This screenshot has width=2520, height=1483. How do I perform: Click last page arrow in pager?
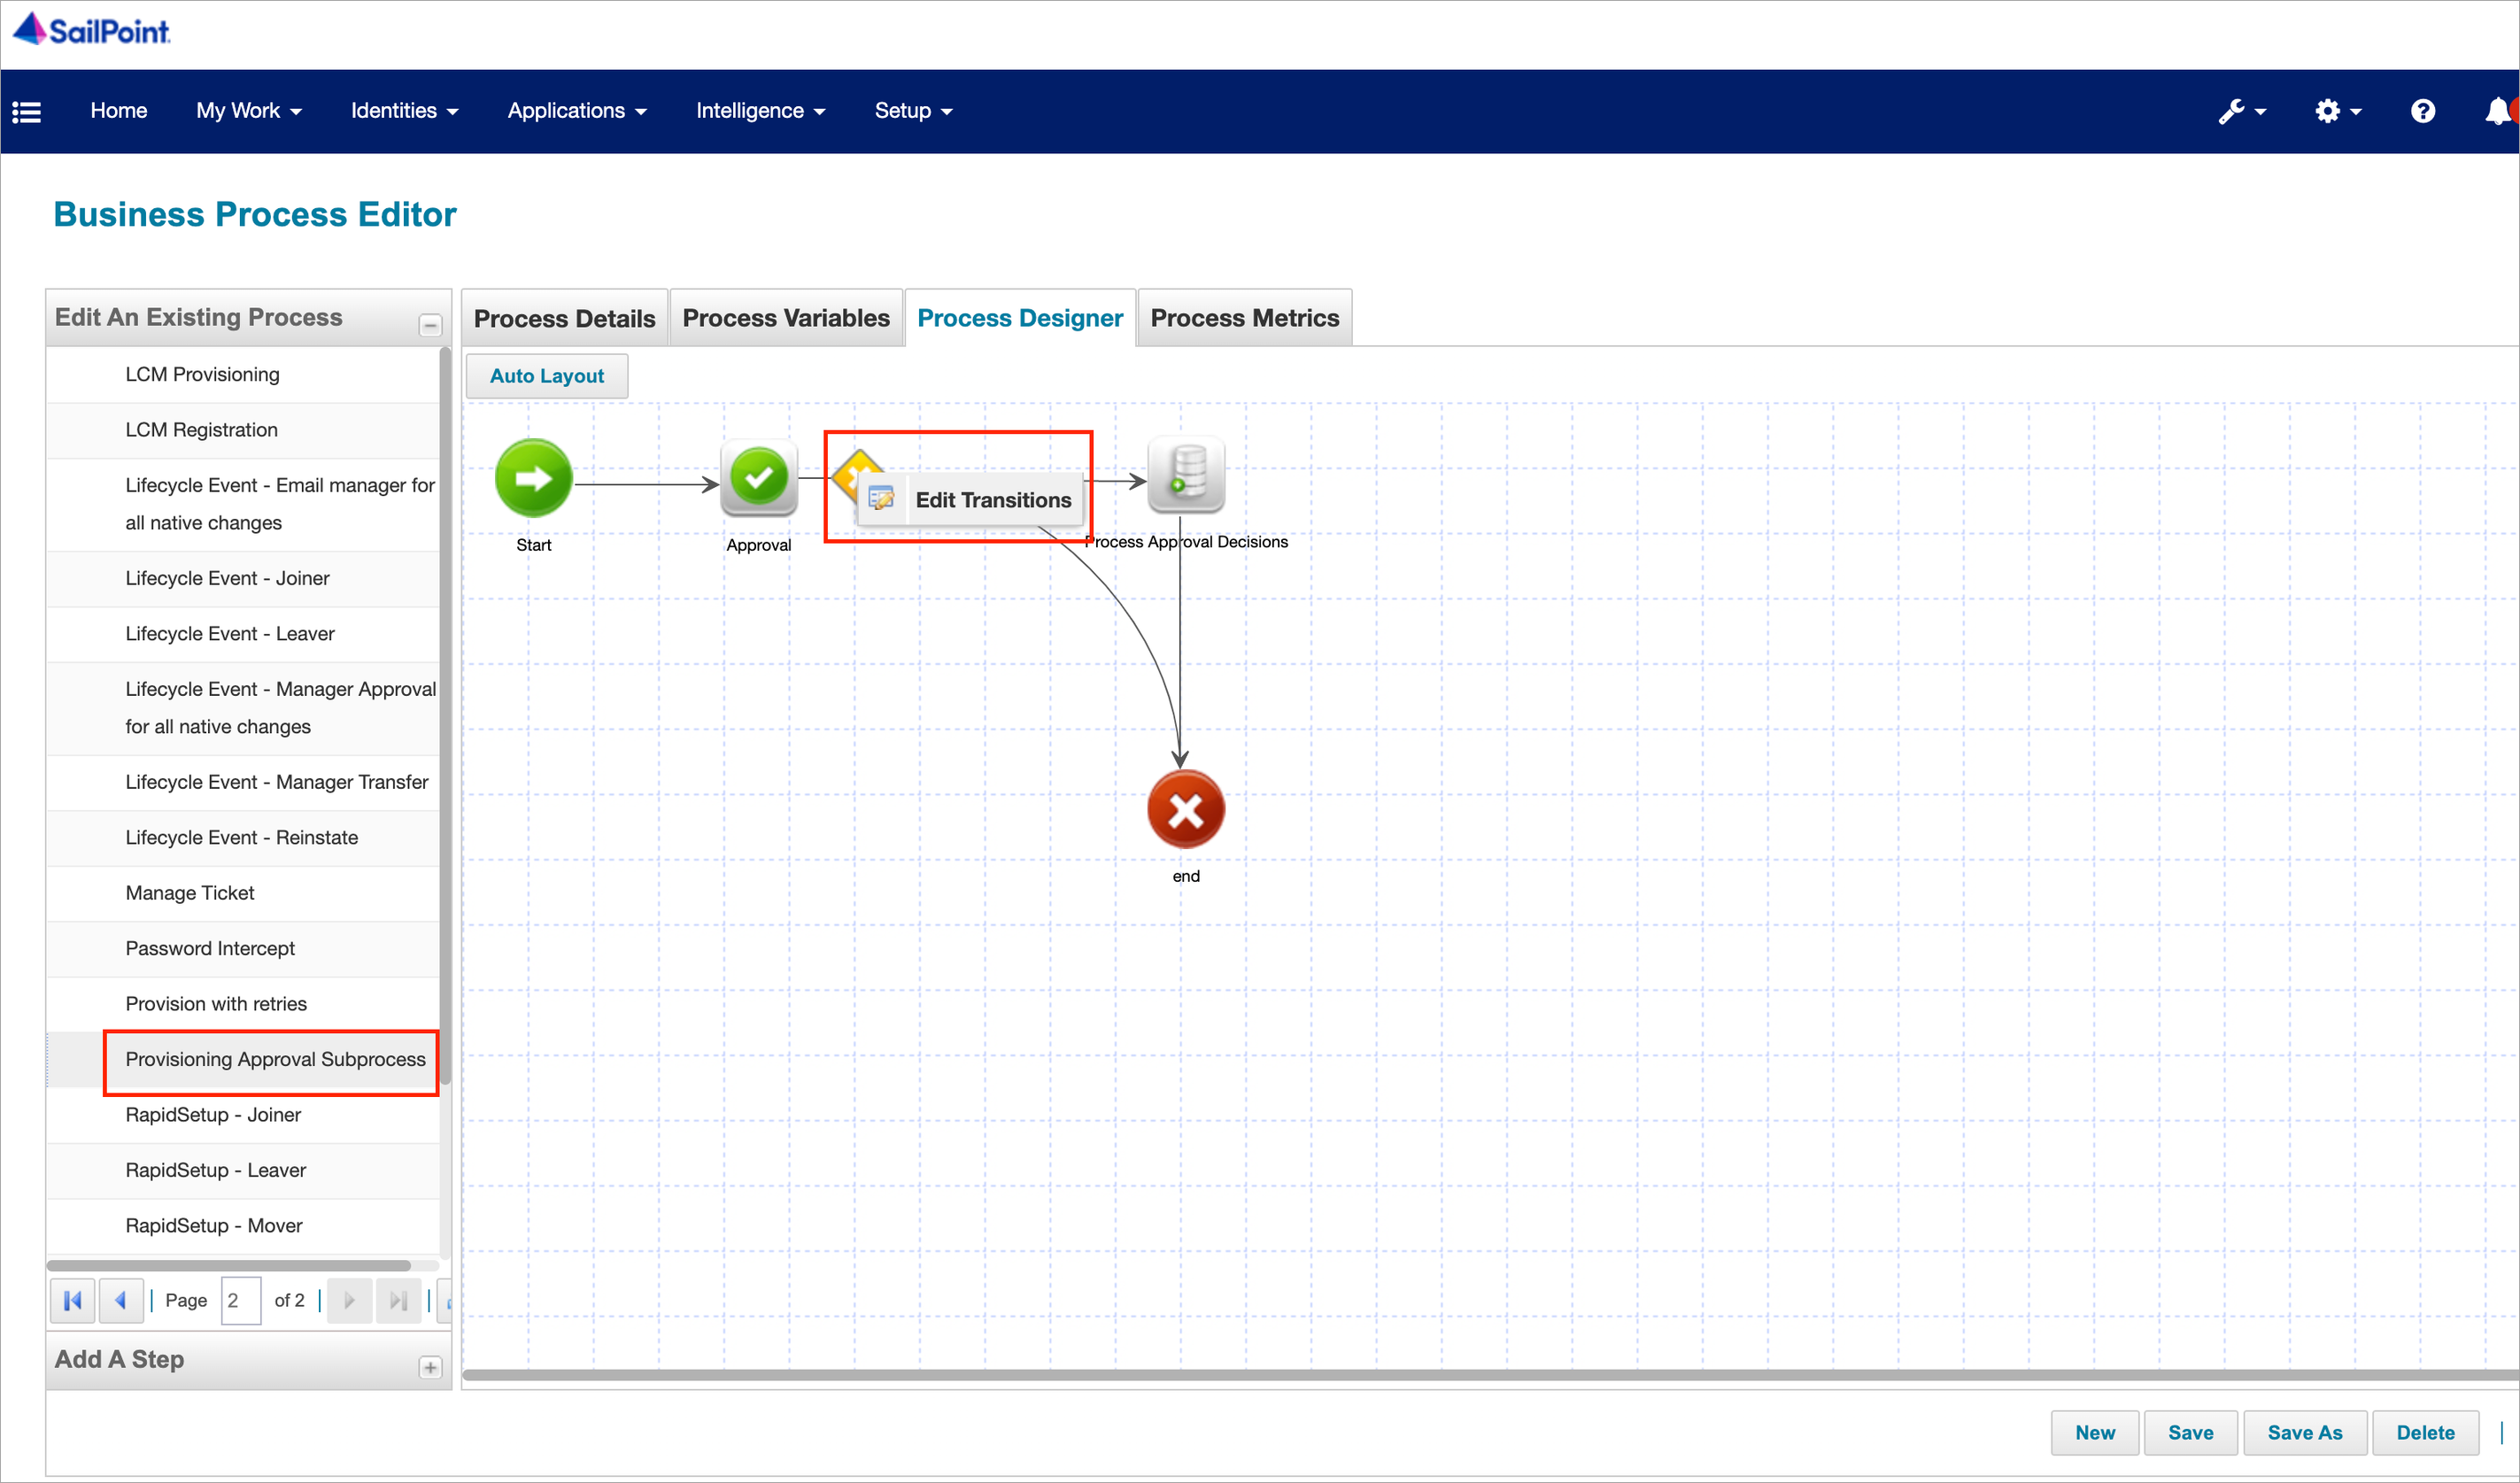click(398, 1300)
